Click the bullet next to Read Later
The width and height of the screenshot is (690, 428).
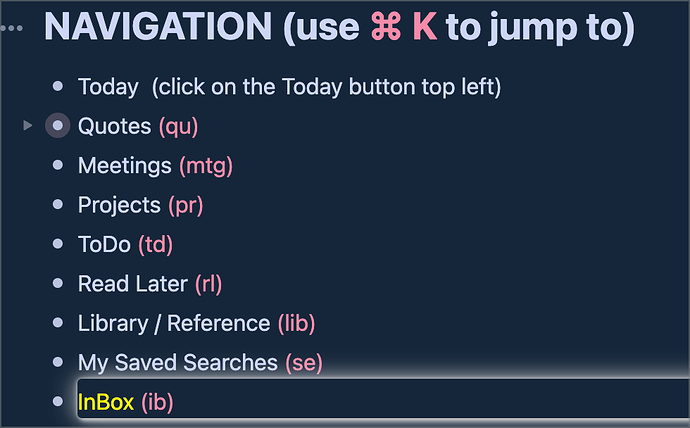[58, 284]
